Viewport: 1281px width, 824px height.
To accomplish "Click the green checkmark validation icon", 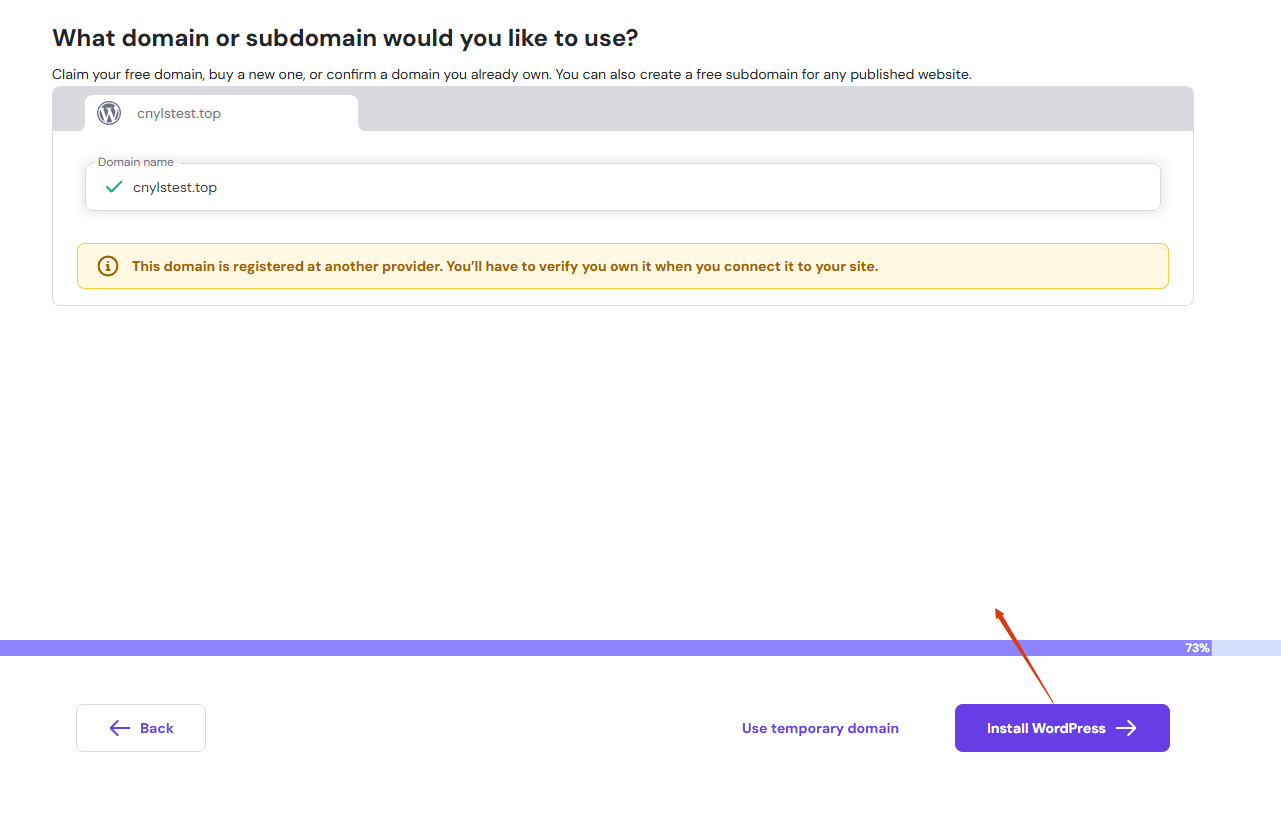I will (114, 187).
